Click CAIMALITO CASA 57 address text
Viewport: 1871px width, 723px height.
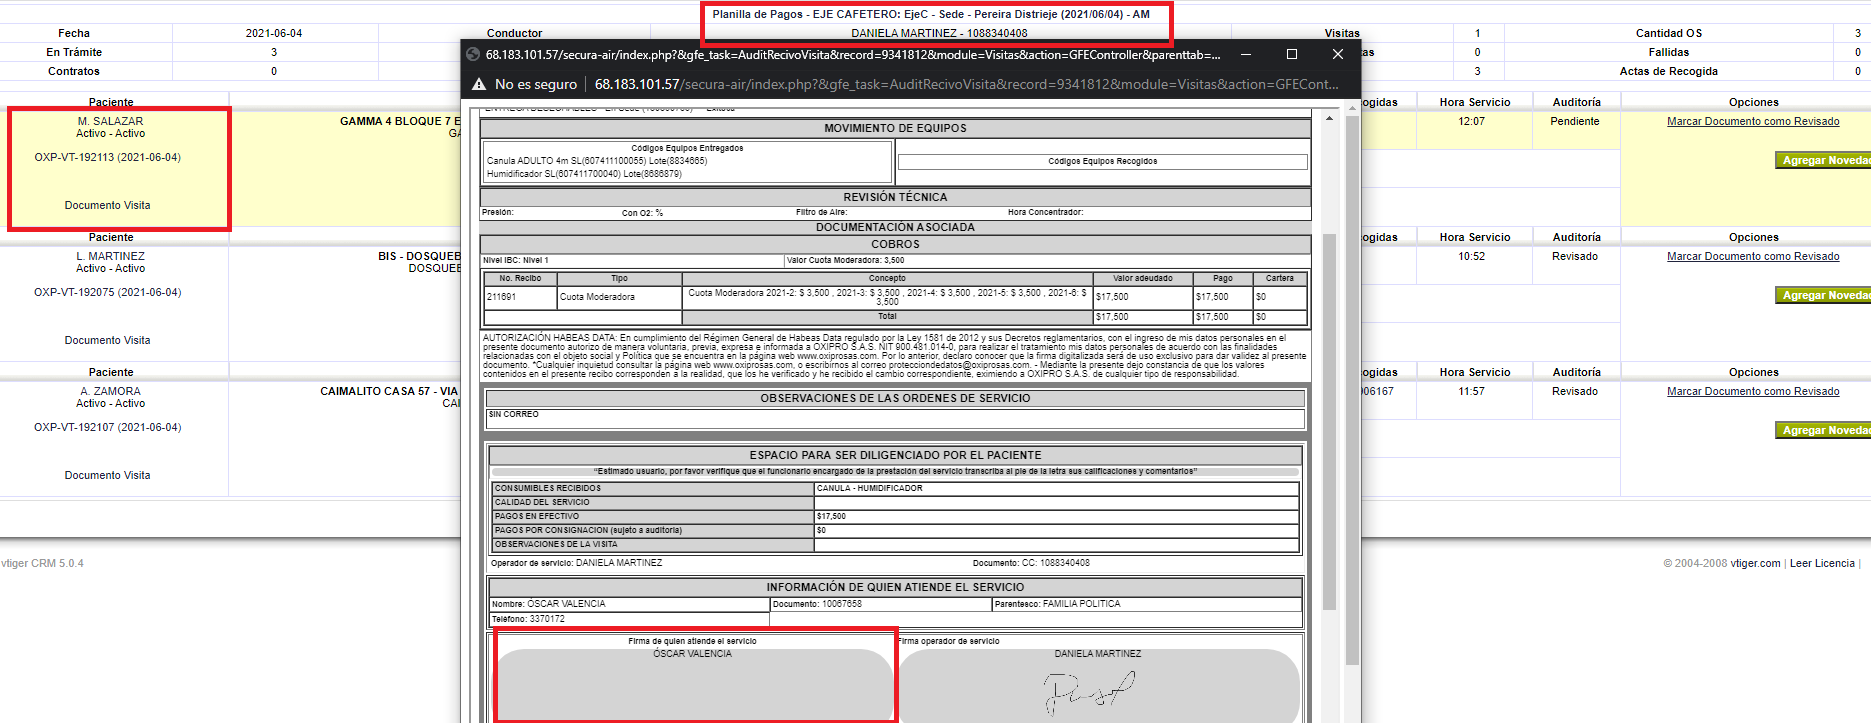(389, 391)
